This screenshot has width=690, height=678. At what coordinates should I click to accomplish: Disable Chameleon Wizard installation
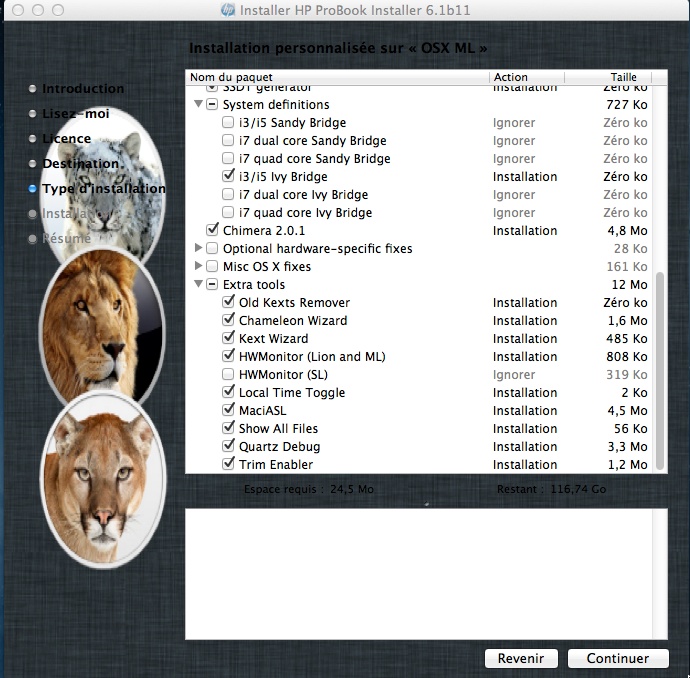tap(228, 320)
